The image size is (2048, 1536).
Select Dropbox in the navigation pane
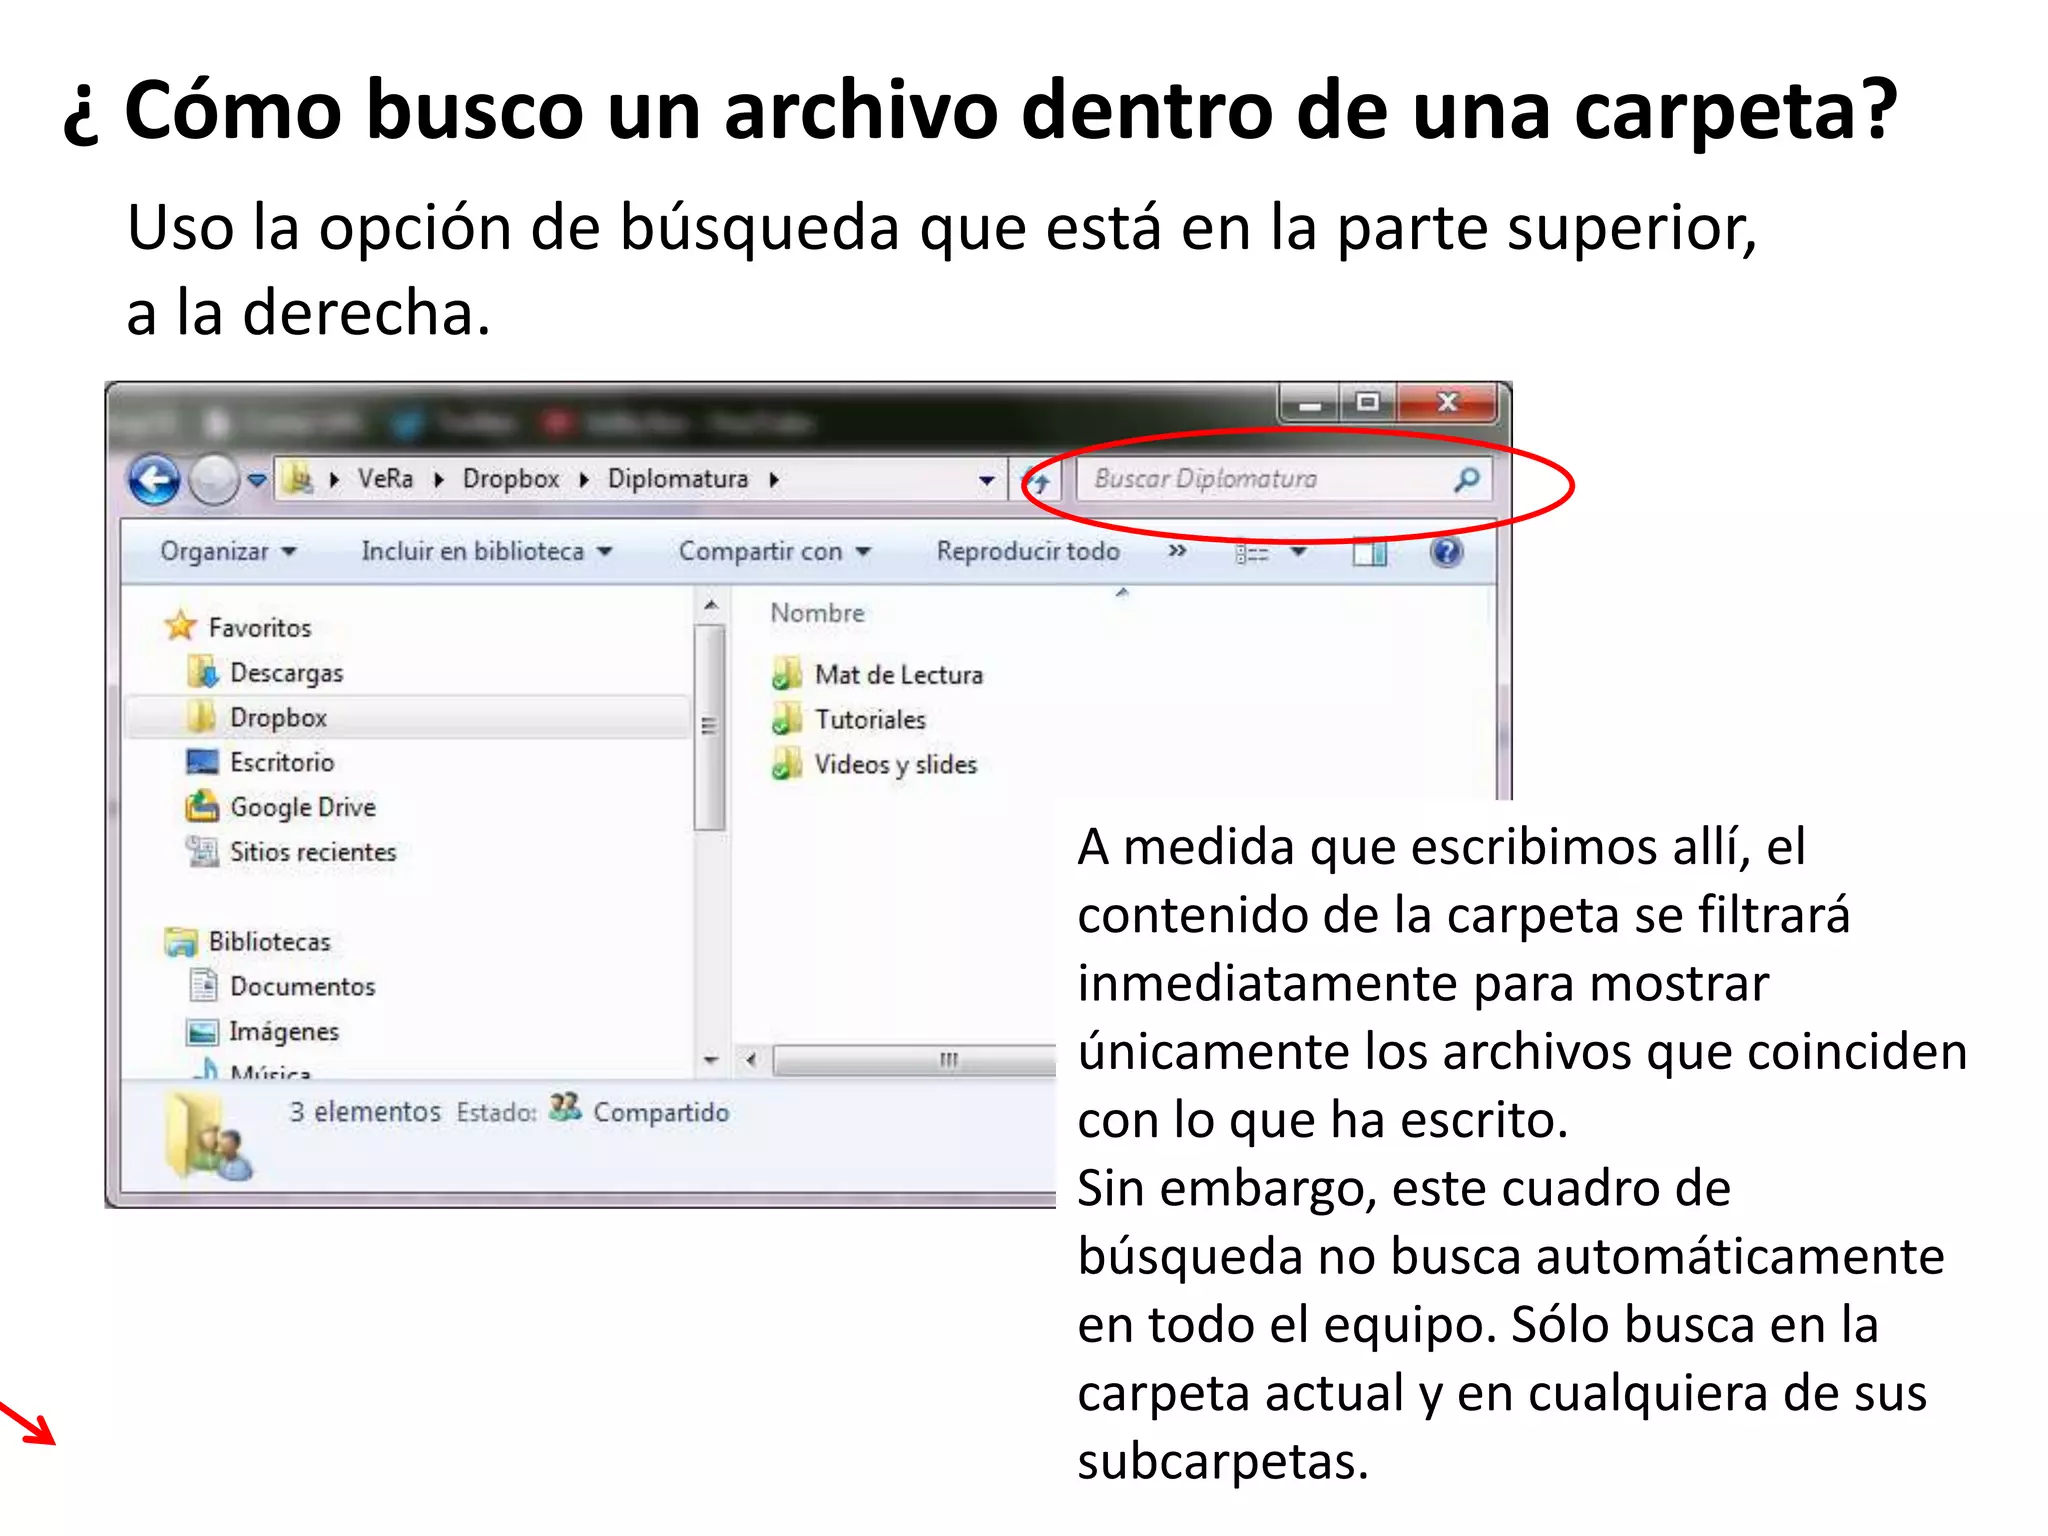click(278, 718)
